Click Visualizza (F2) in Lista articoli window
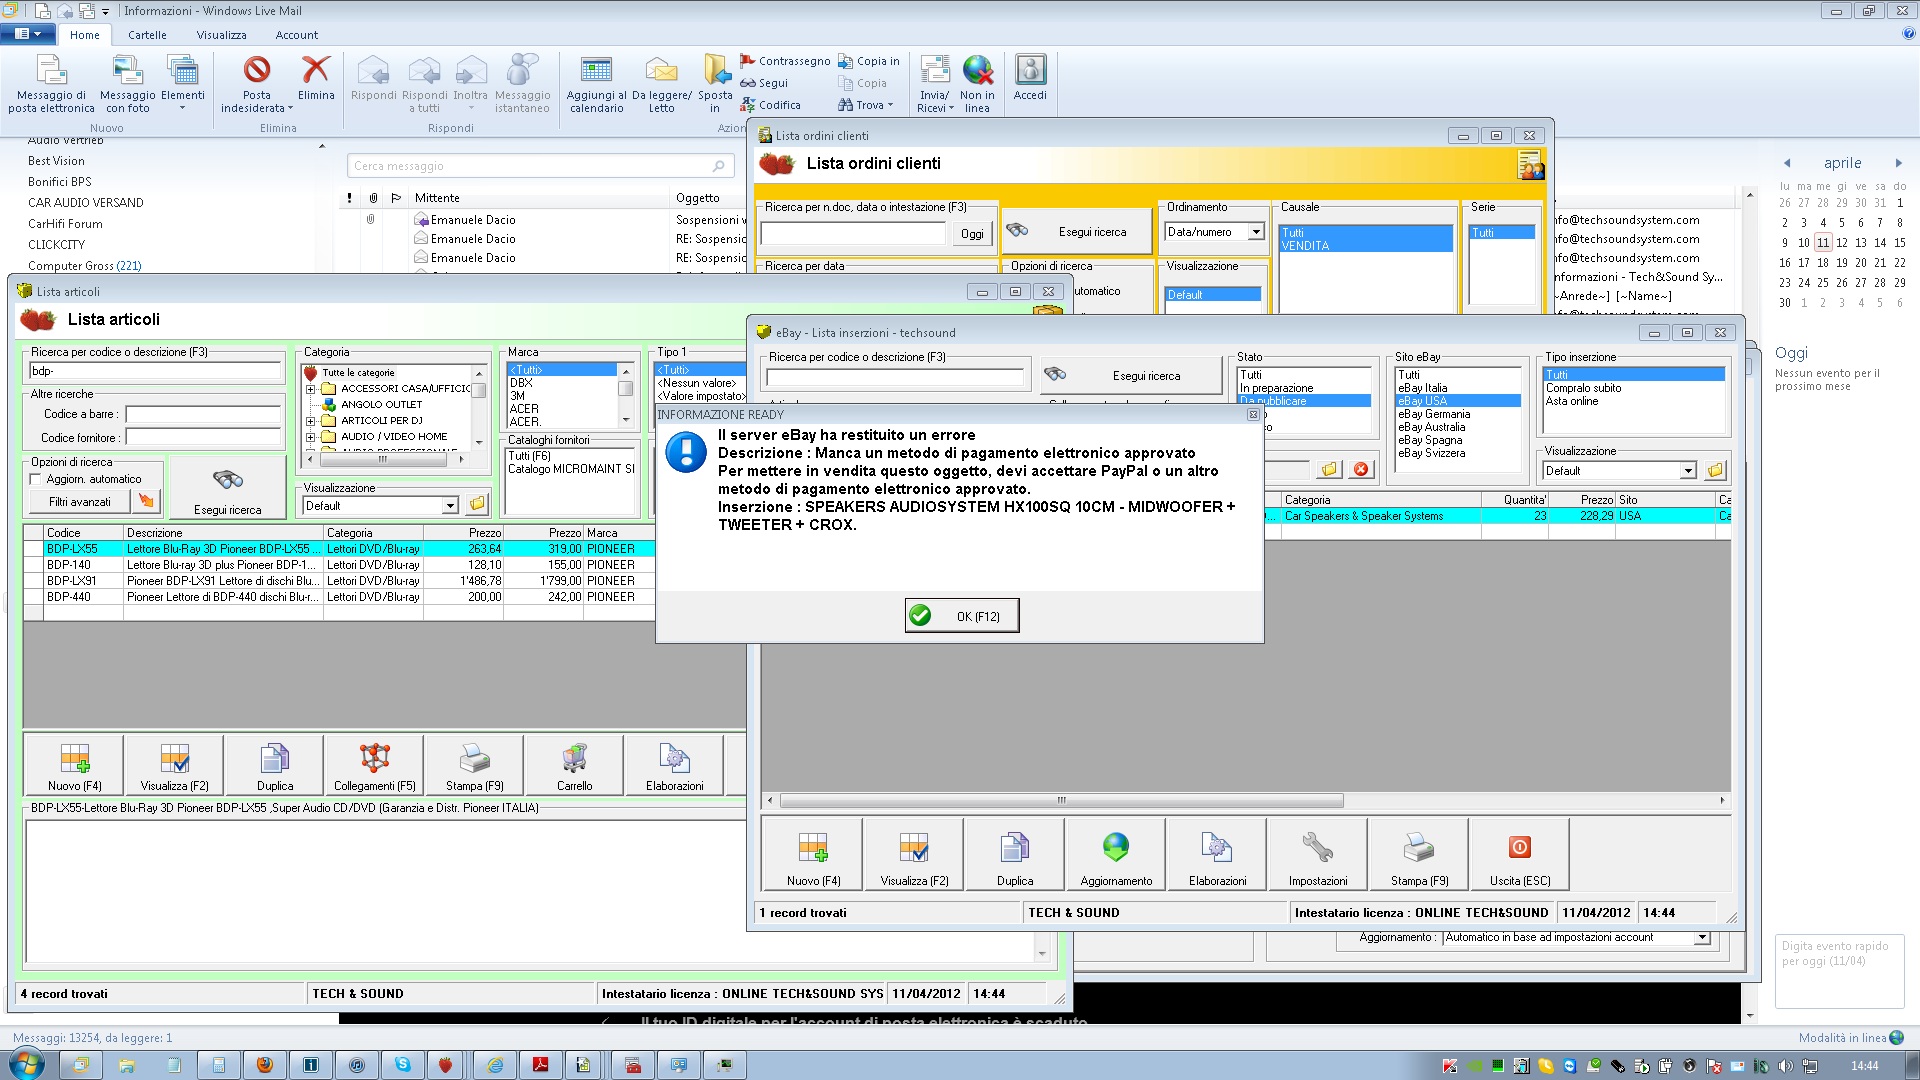 point(174,765)
